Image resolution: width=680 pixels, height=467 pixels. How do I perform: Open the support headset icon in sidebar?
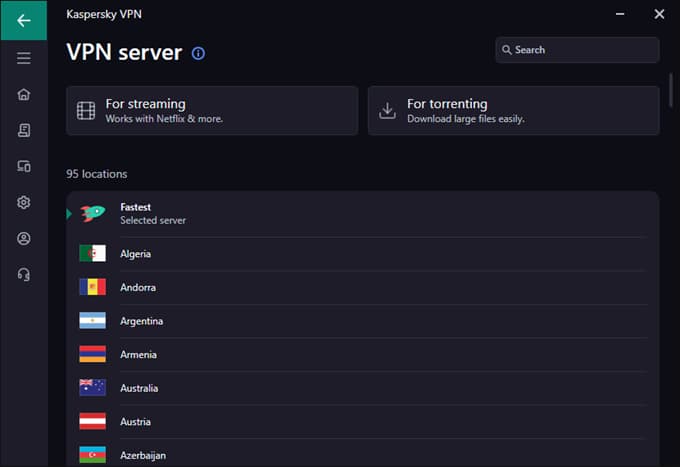click(24, 274)
